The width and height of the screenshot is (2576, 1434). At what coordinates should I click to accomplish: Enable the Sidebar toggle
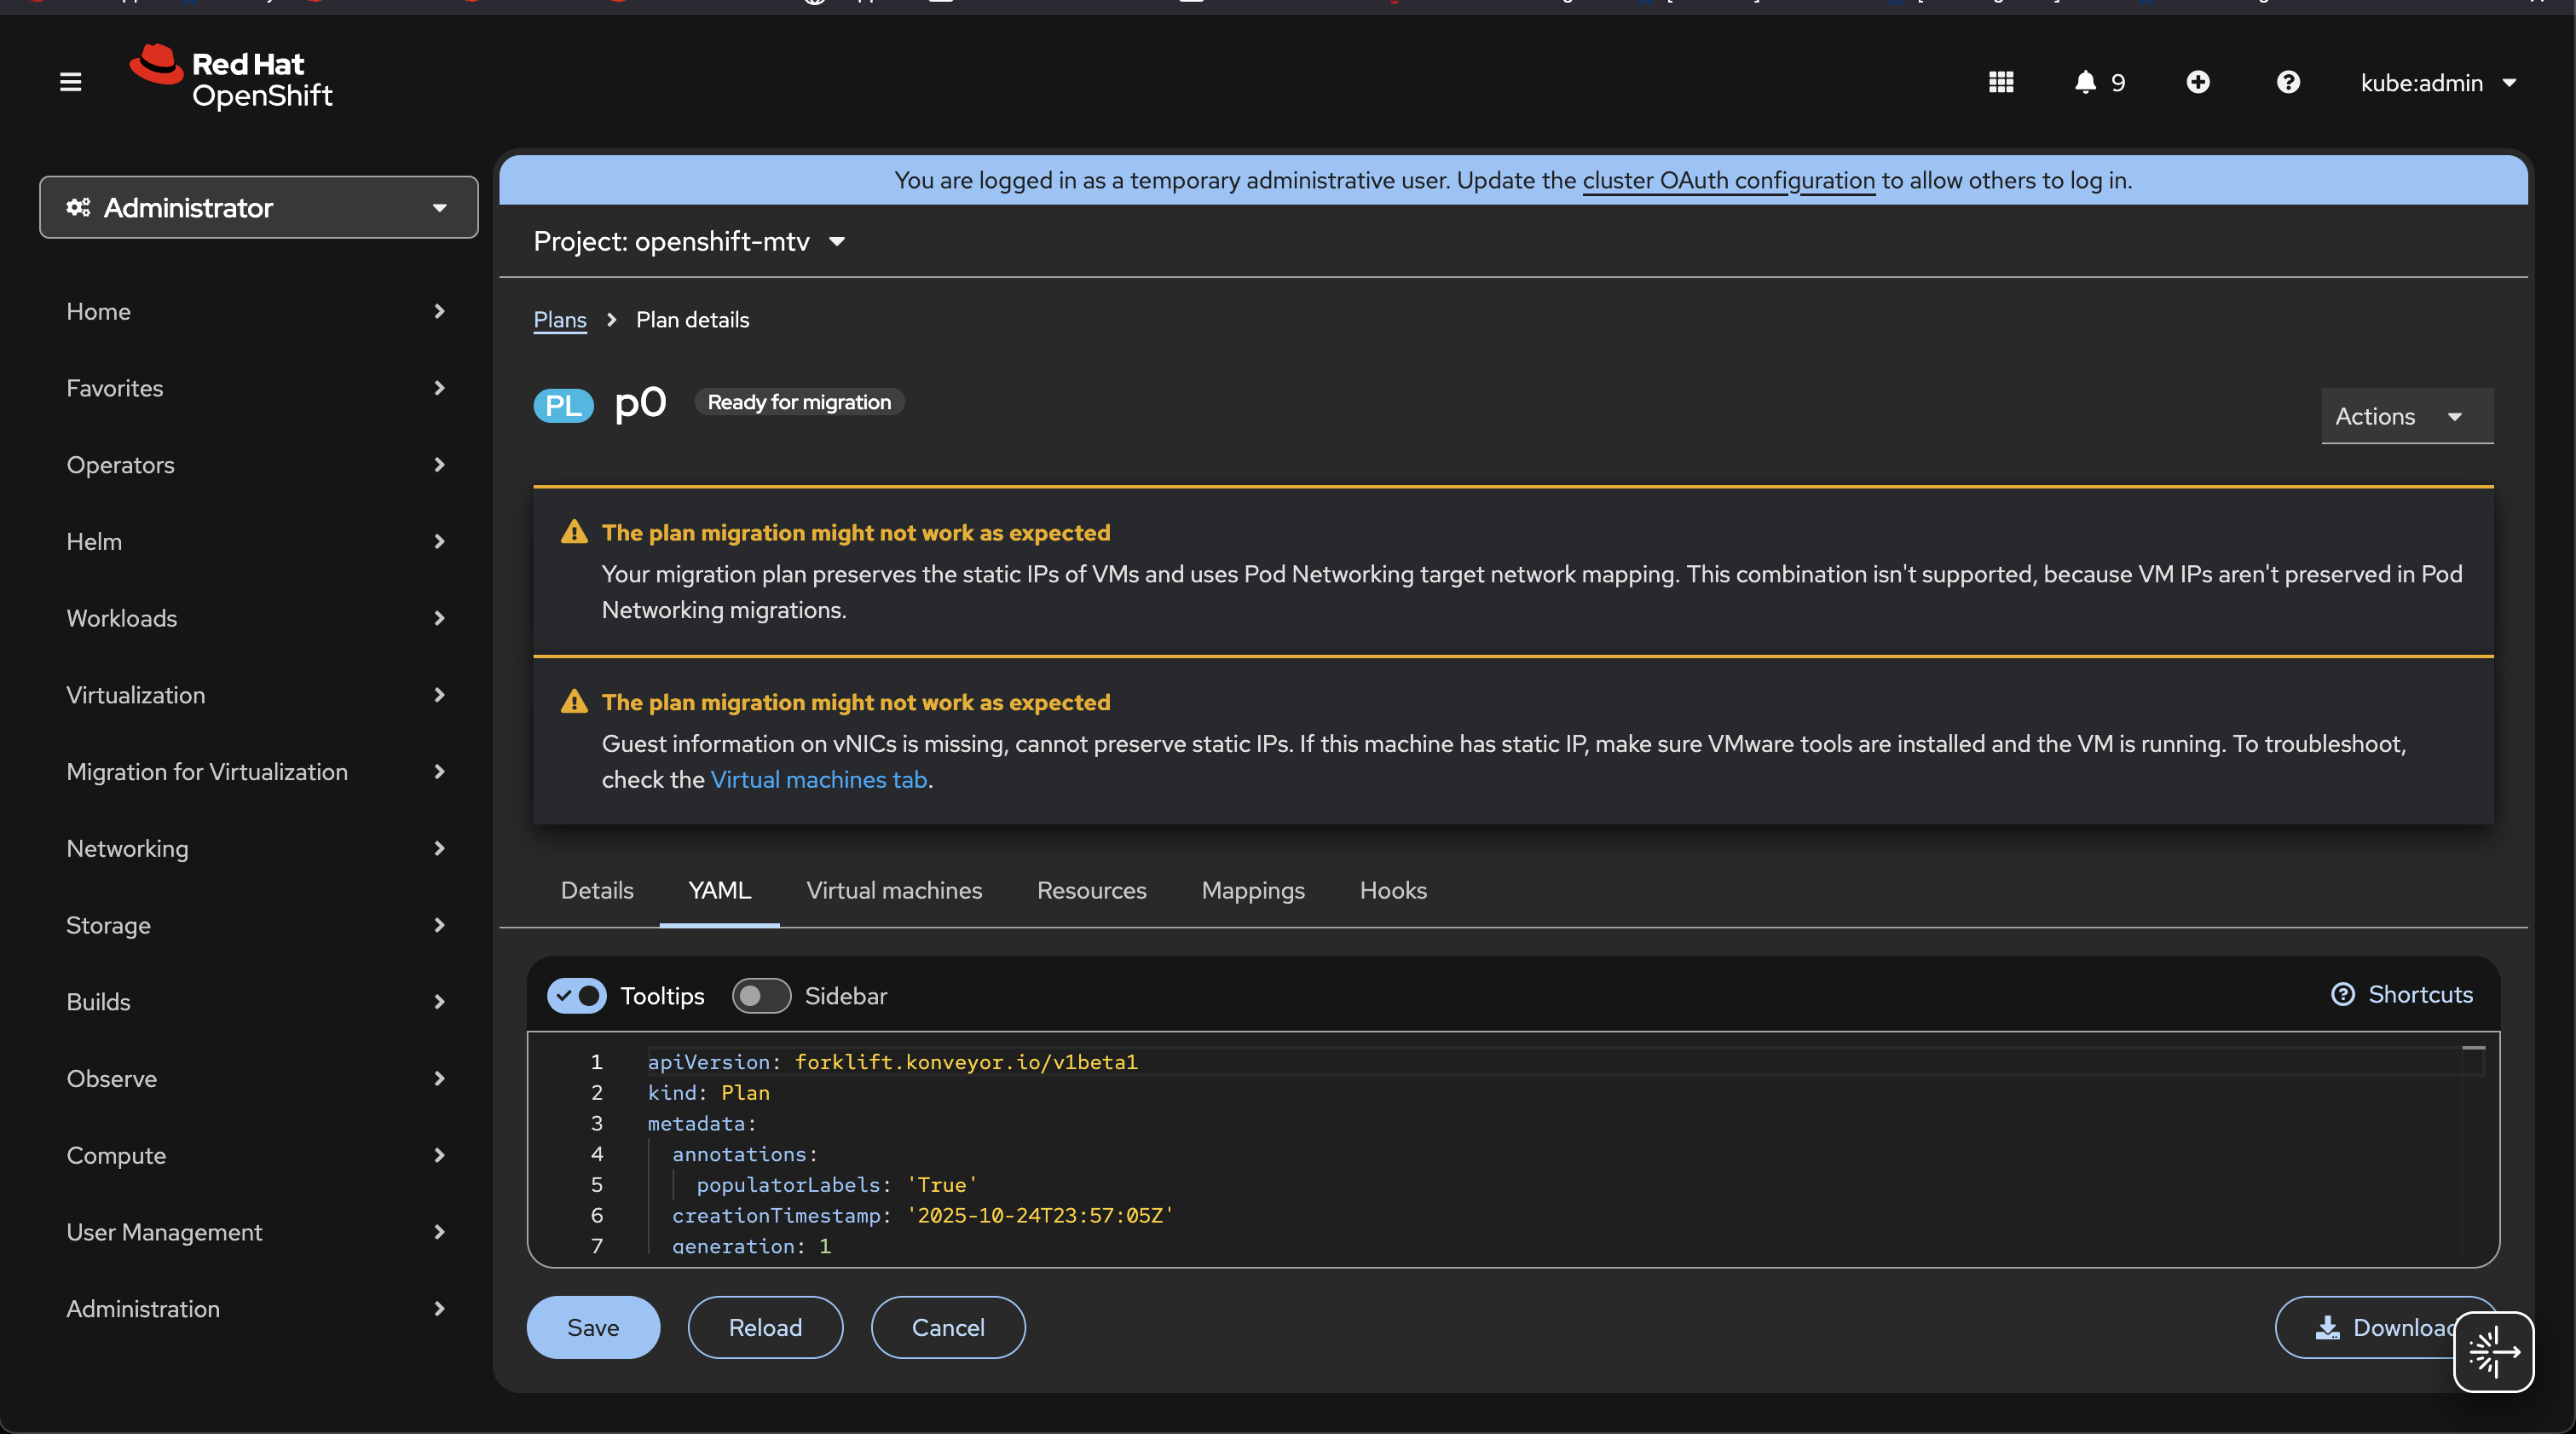pyautogui.click(x=761, y=996)
